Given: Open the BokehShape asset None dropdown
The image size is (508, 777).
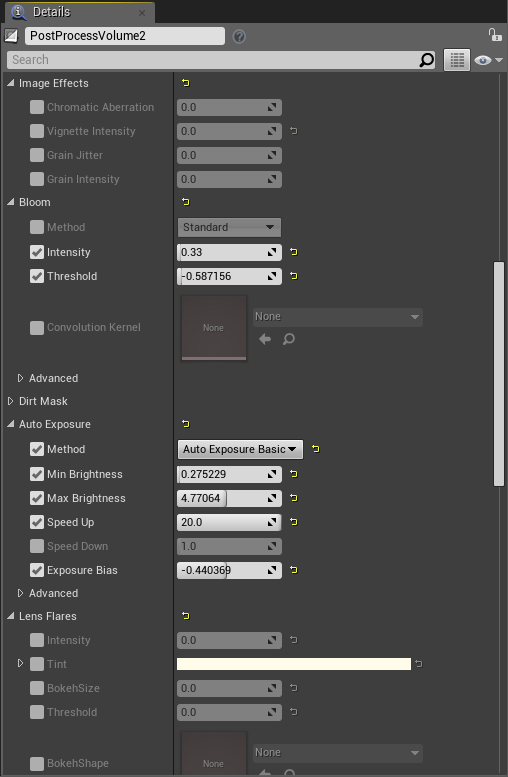Looking at the screenshot, I should tap(338, 753).
